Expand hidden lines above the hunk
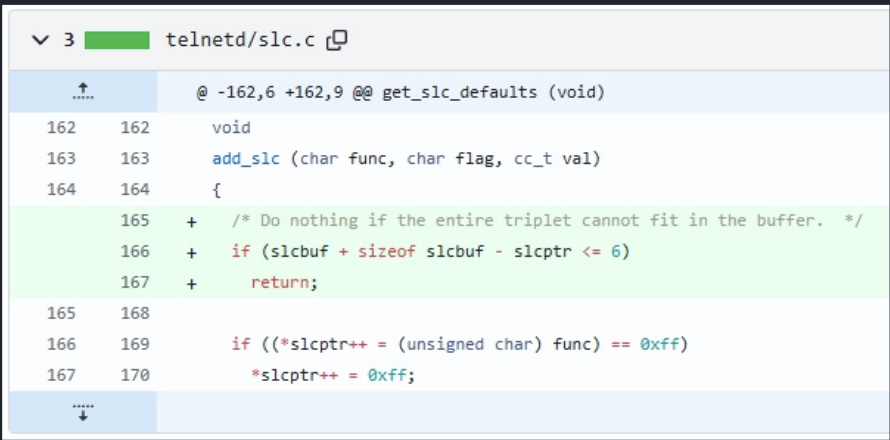The height and width of the screenshot is (440, 890). (83, 91)
